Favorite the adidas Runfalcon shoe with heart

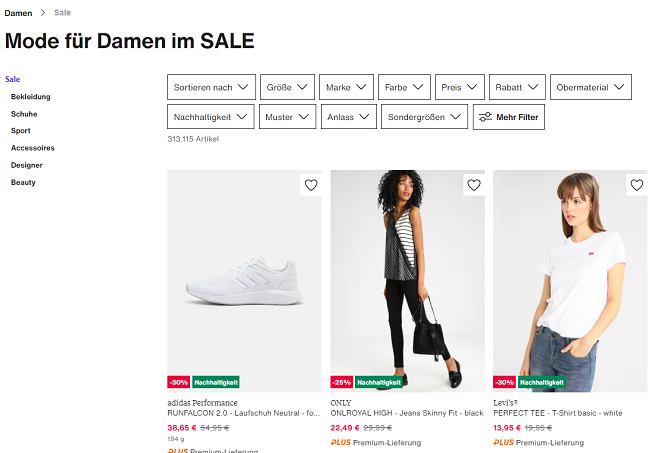310,185
